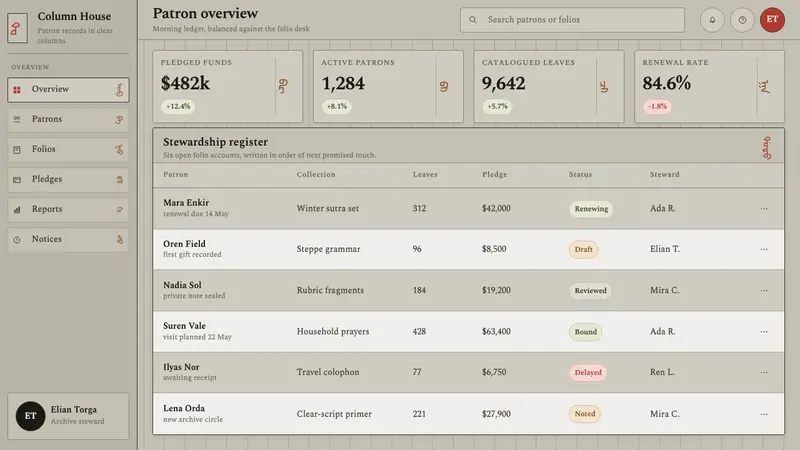
Task: Click the search magnifier icon
Action: [x=473, y=20]
